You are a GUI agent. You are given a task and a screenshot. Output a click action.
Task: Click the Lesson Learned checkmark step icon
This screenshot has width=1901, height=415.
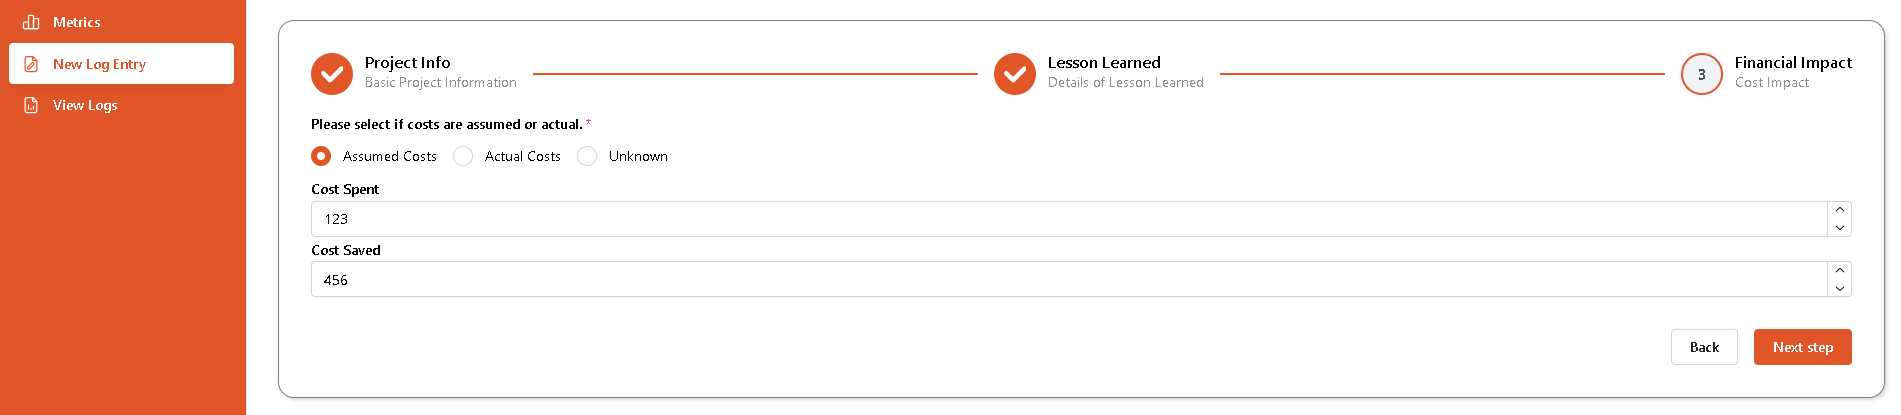click(1014, 74)
